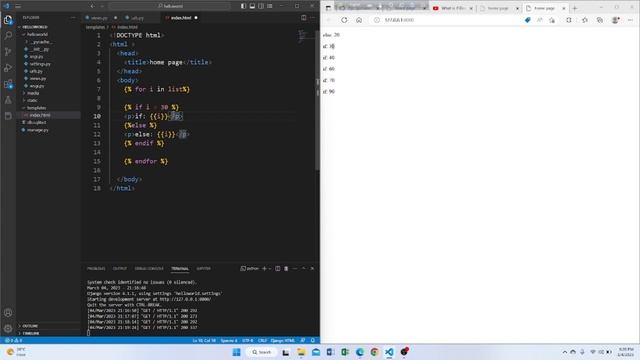Open the new terminal launch profile dropdown
Viewport: 640px width, 360px height.
(270, 269)
